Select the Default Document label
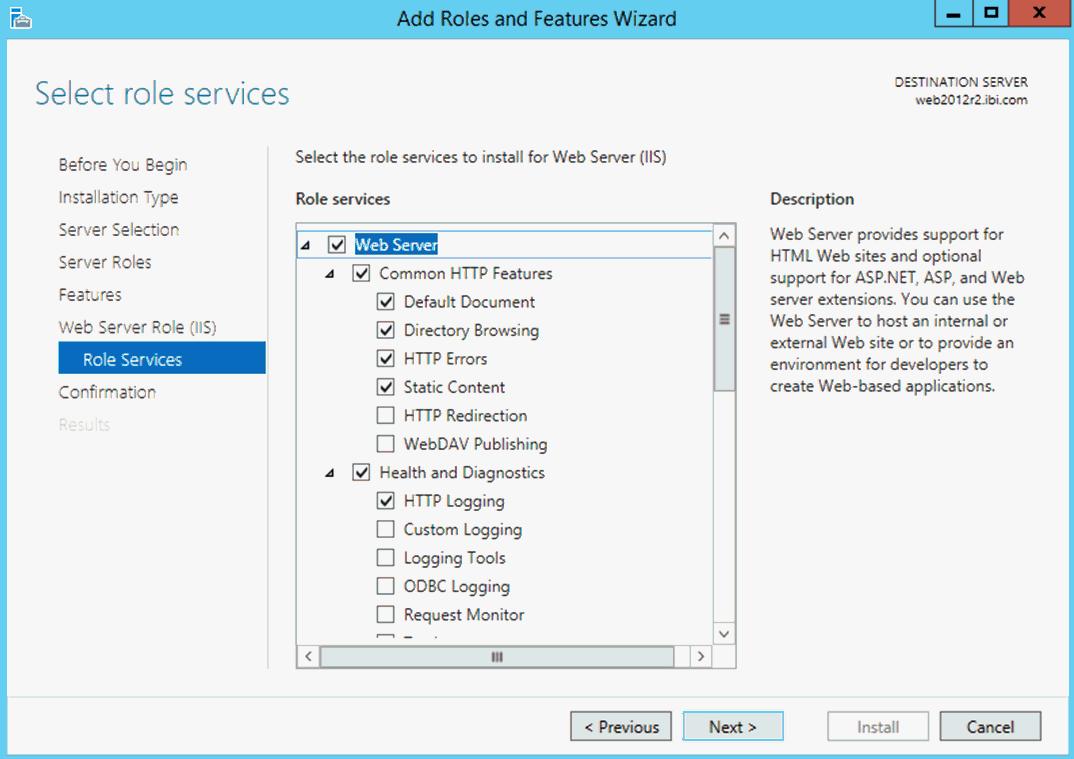Viewport: 1074px width, 759px height. pos(469,302)
